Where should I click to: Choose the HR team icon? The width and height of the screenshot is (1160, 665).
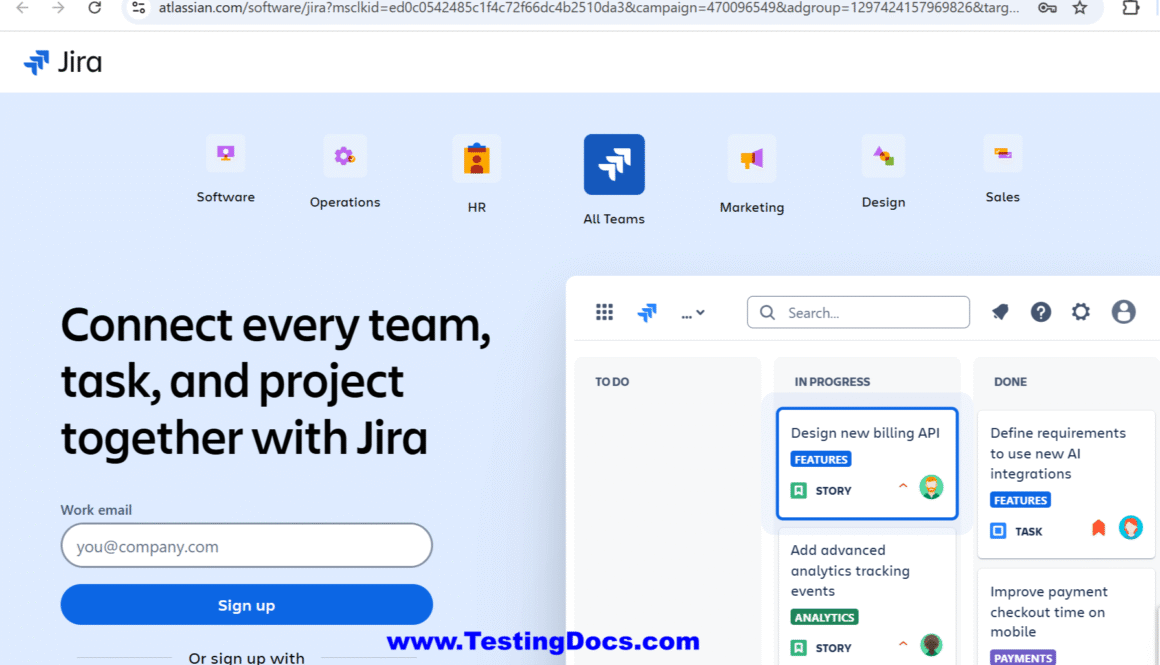point(476,159)
